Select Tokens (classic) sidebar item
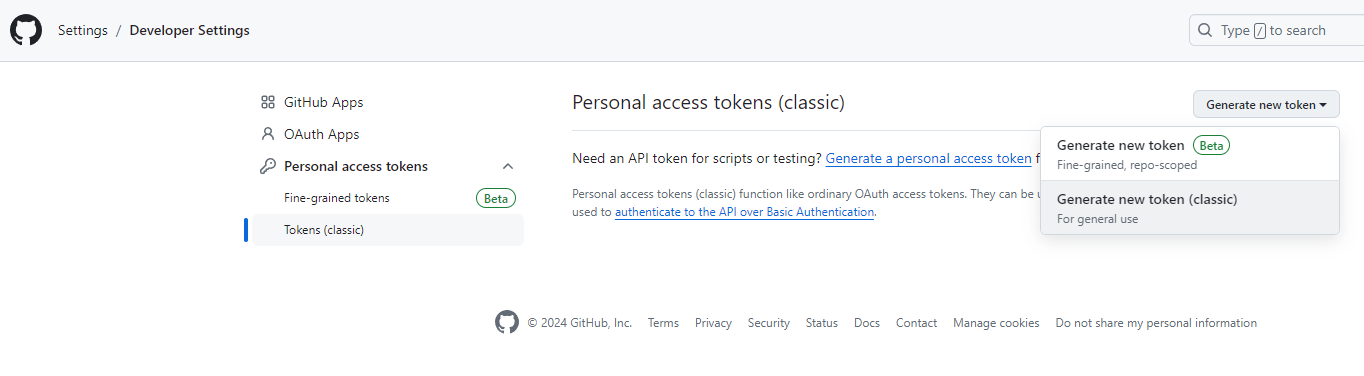 coord(388,230)
